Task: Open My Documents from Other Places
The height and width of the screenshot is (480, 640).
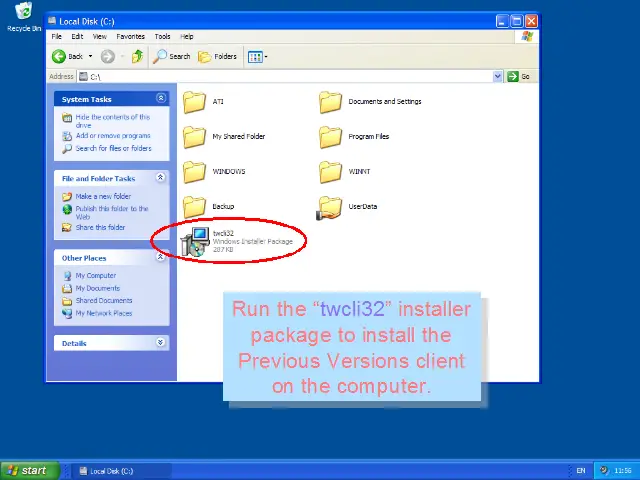Action: (x=98, y=288)
